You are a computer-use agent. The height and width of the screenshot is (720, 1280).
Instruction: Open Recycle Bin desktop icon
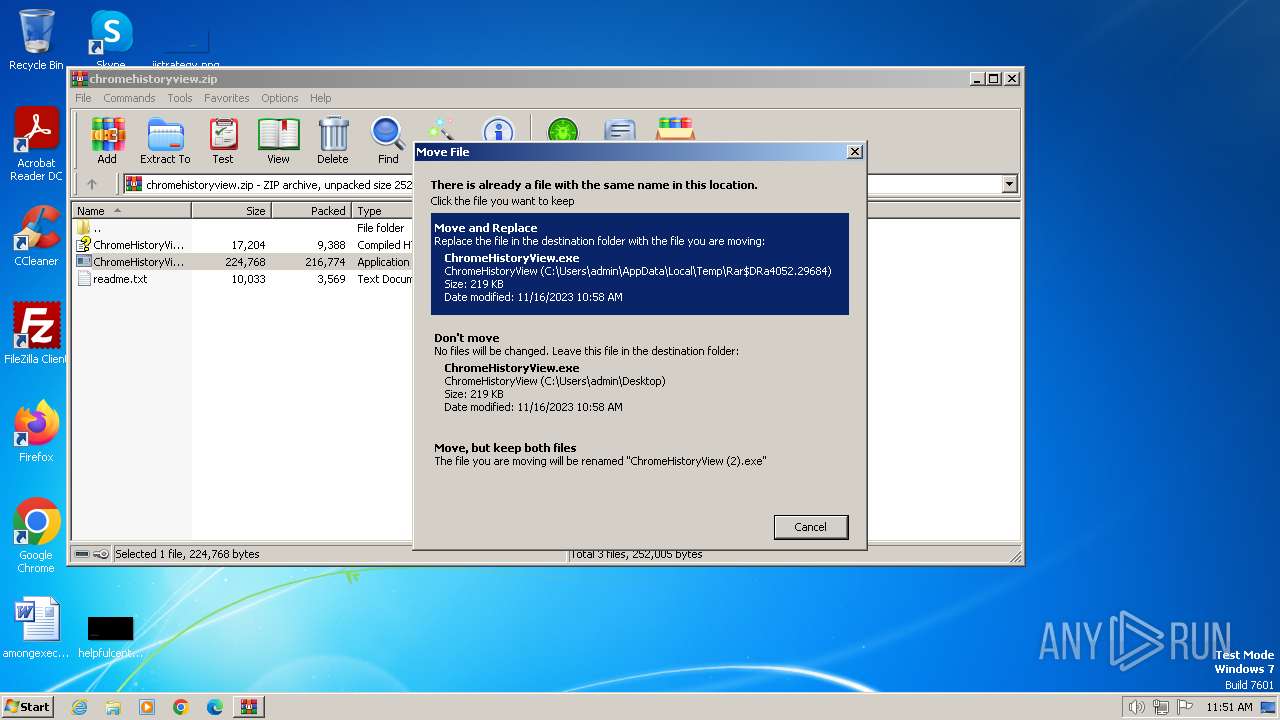click(x=36, y=40)
